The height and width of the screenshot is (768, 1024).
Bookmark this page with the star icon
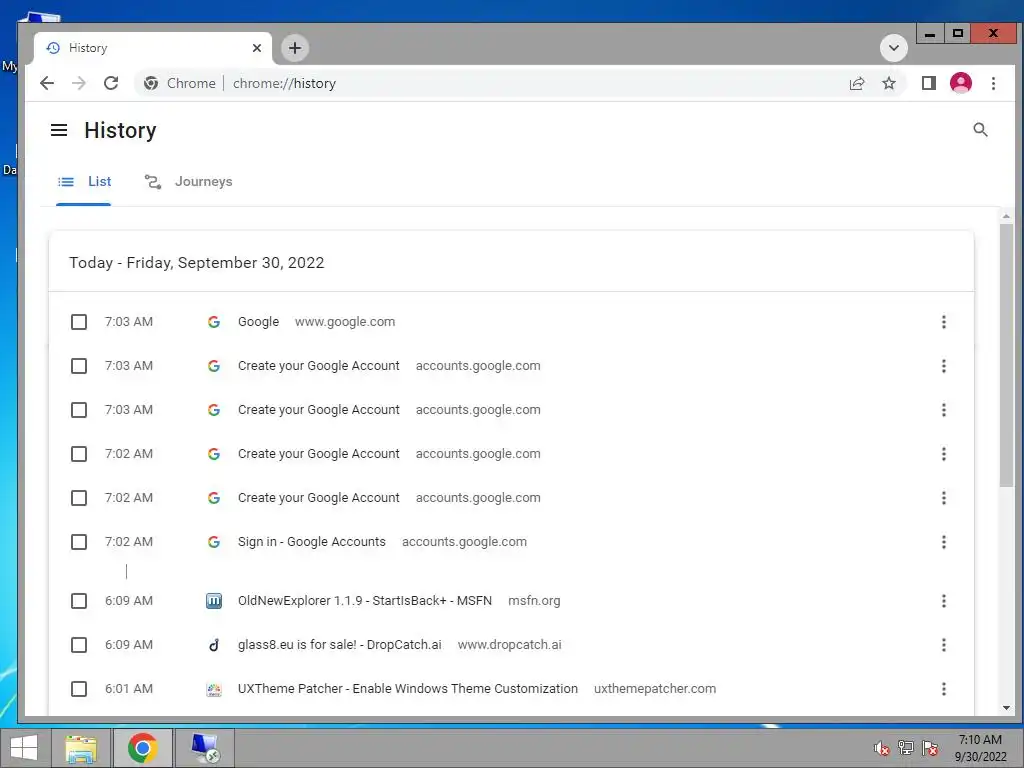889,83
